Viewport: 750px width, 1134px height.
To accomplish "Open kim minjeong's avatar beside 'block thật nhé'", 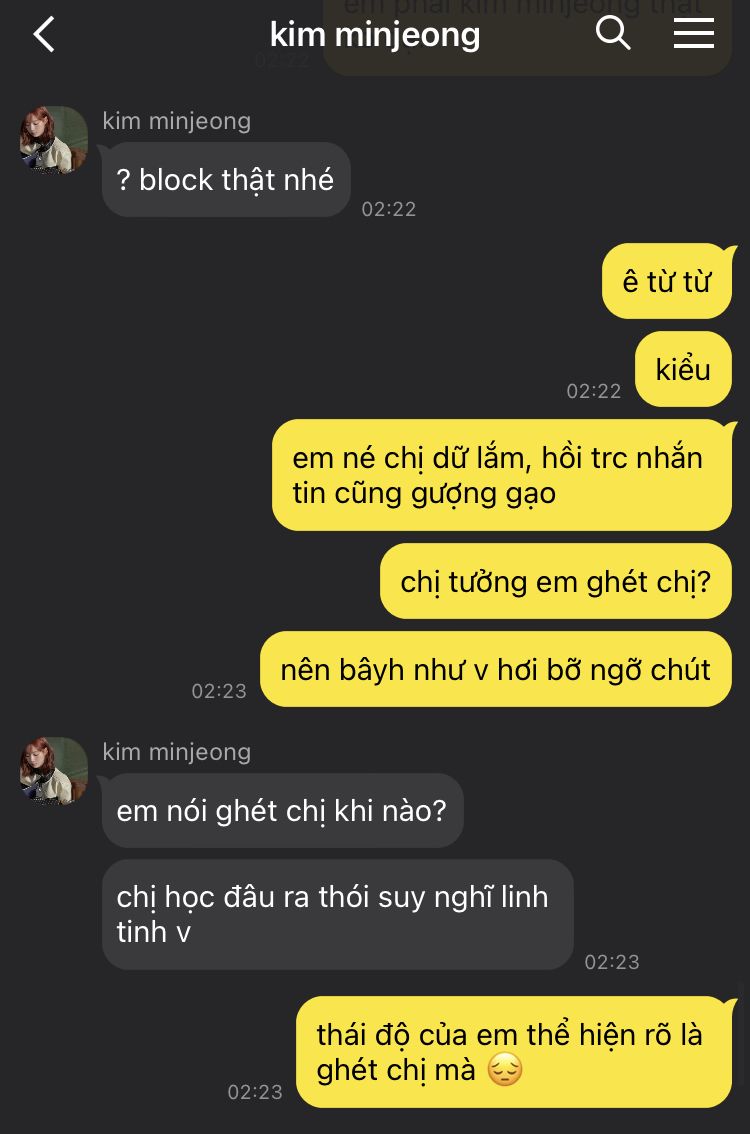I will [54, 140].
